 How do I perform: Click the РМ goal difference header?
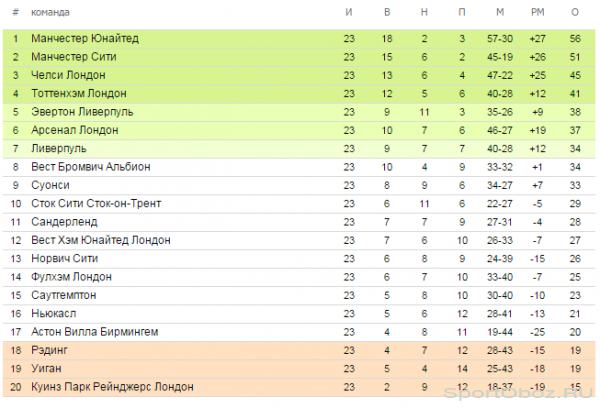[x=538, y=13]
